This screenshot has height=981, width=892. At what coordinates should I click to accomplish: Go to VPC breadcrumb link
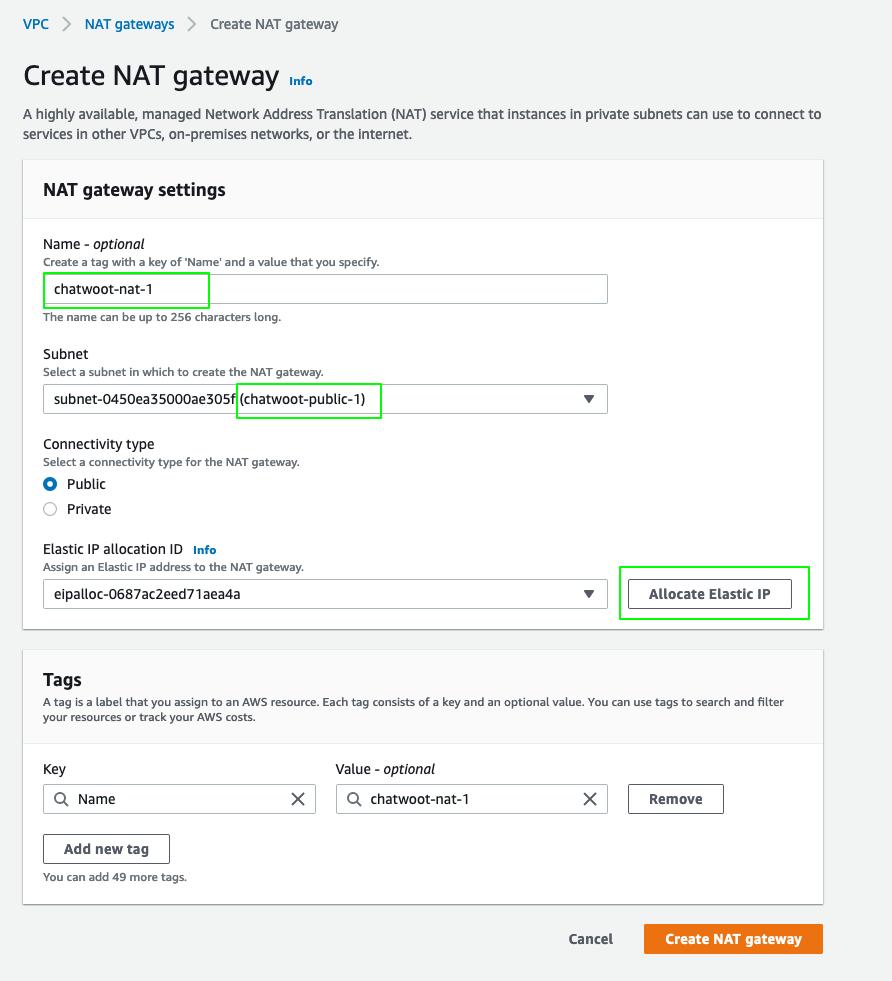(x=36, y=24)
